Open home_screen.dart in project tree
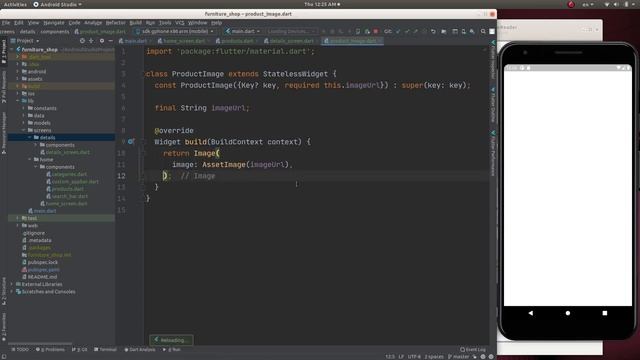This screenshot has width=640, height=360. pyautogui.click(x=66, y=204)
